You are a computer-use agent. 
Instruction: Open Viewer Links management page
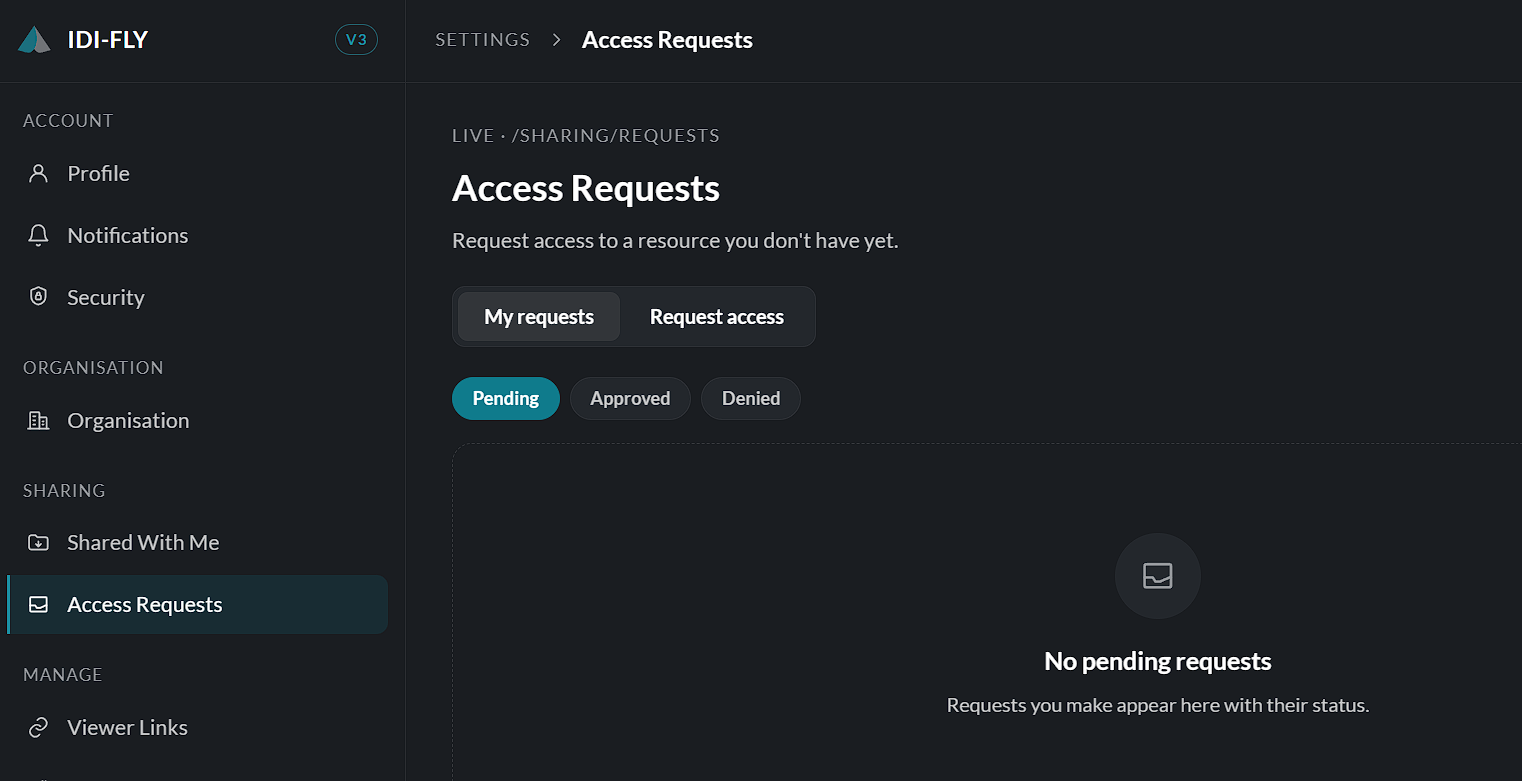[x=197, y=727]
